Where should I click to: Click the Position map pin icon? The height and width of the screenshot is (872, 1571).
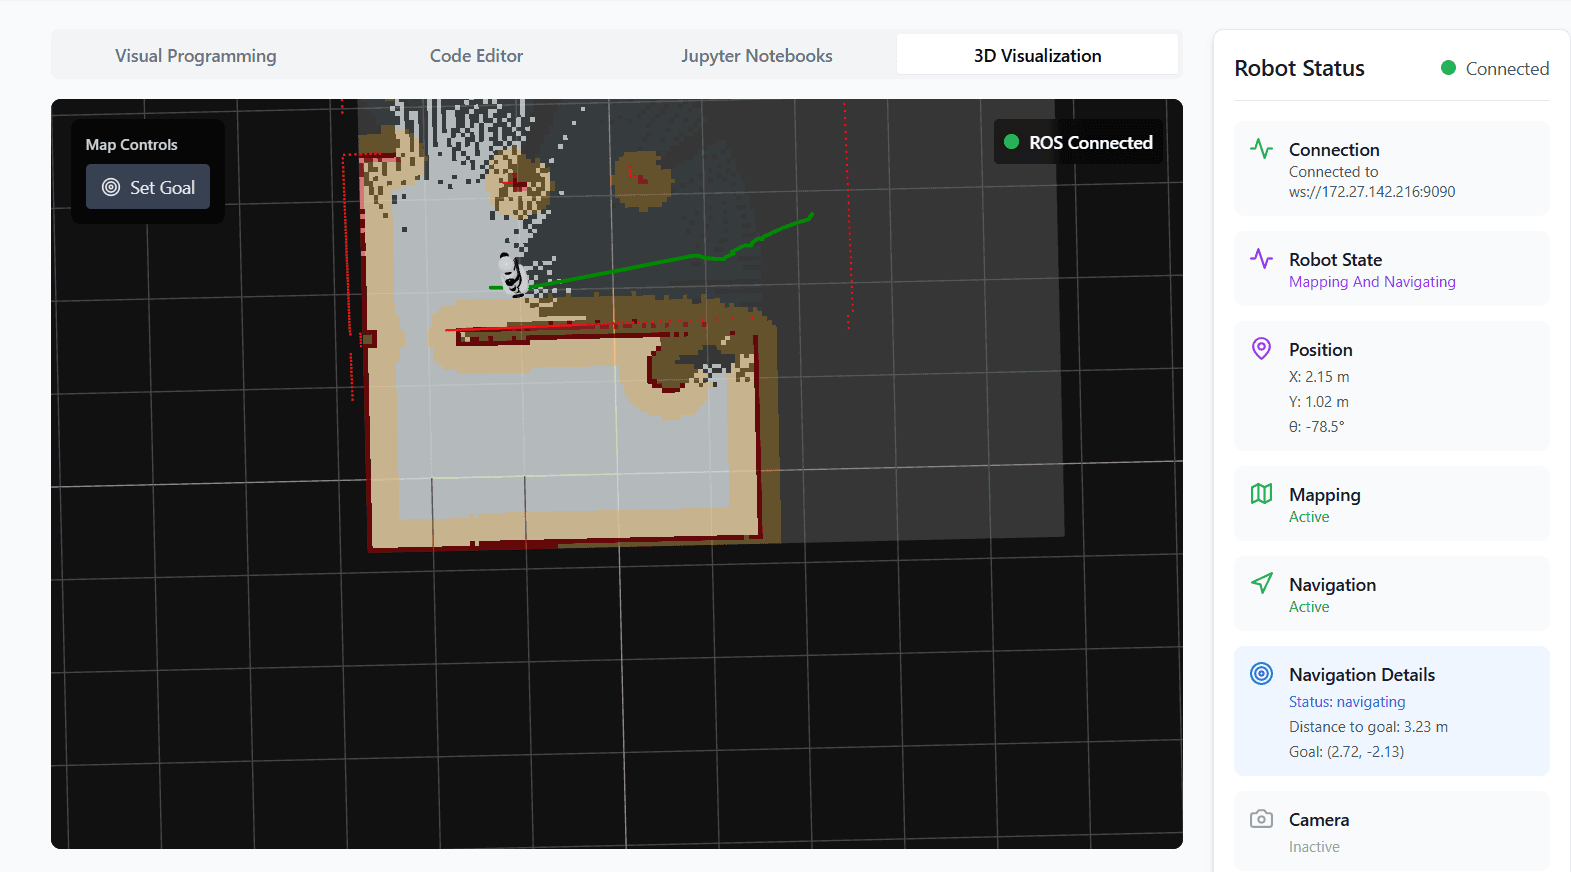[x=1262, y=349]
